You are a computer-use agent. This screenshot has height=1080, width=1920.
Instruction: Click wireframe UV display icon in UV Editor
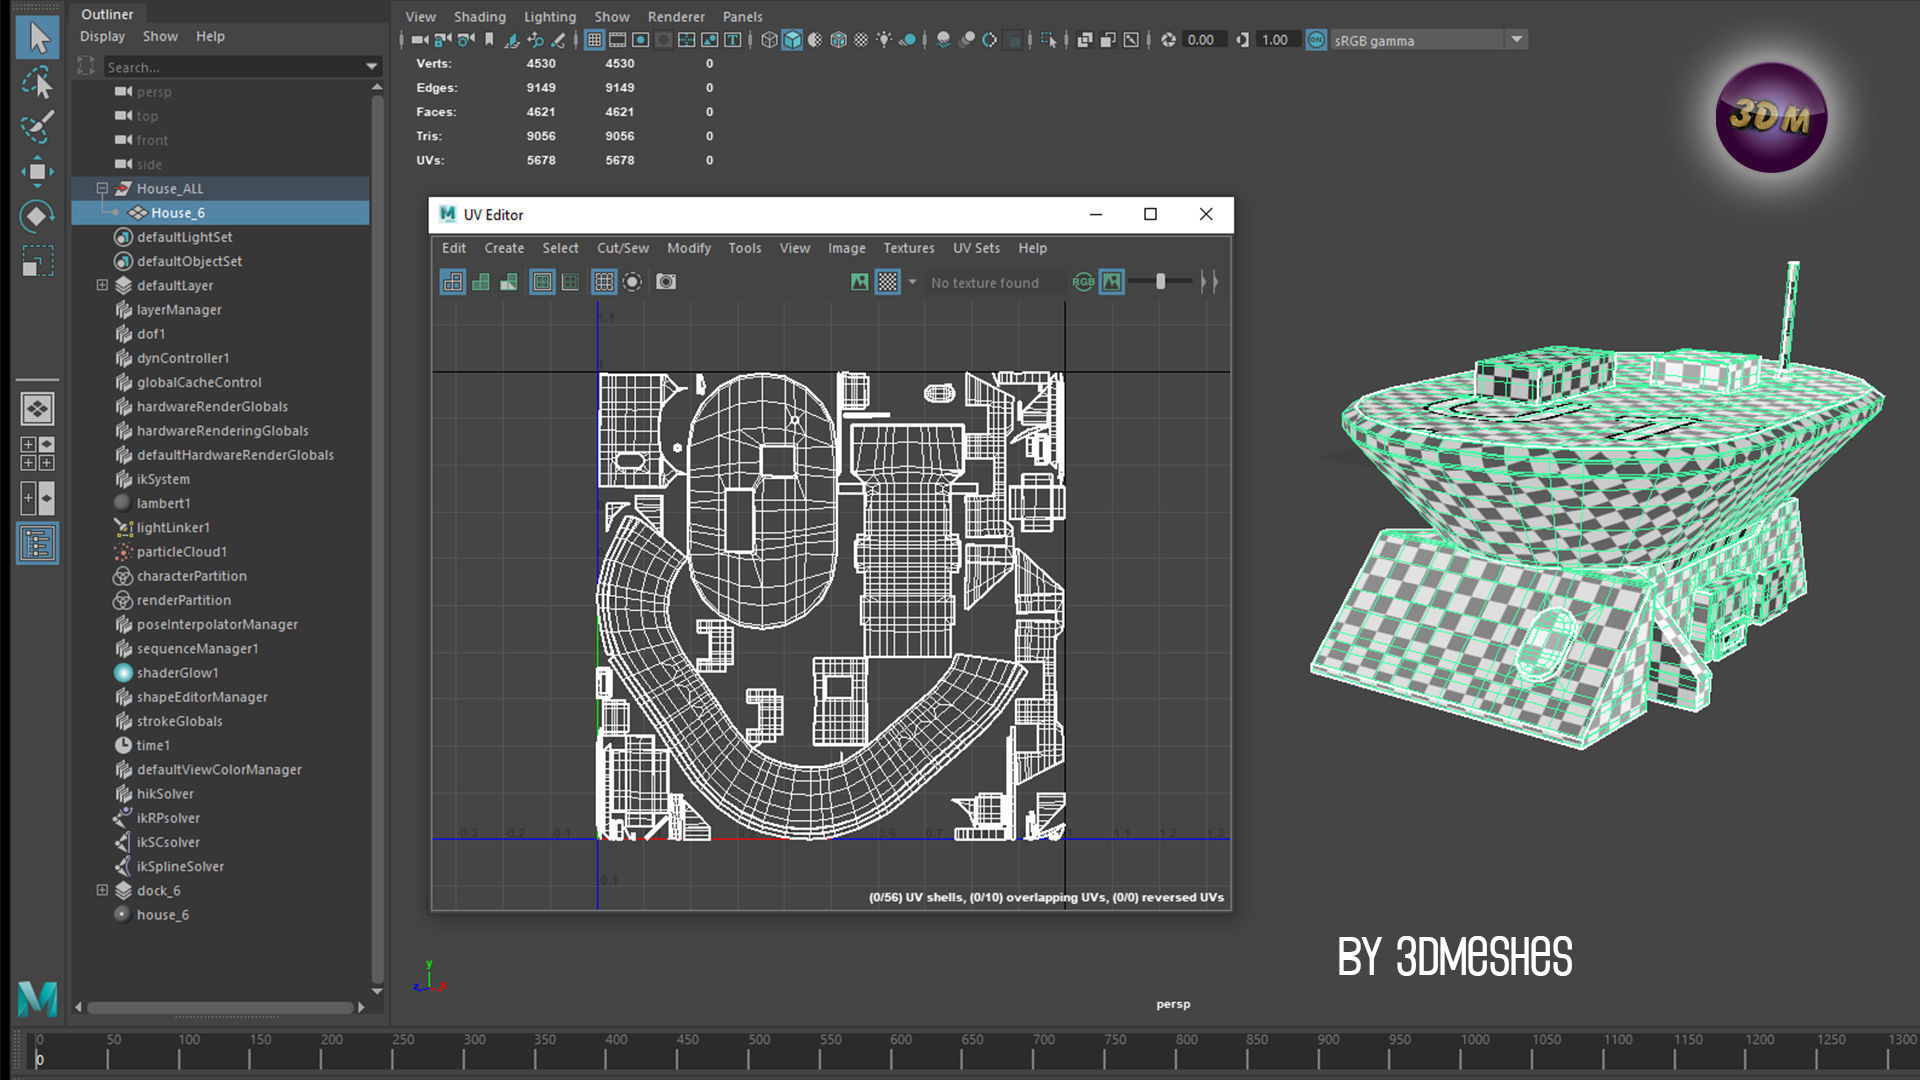[x=453, y=282]
